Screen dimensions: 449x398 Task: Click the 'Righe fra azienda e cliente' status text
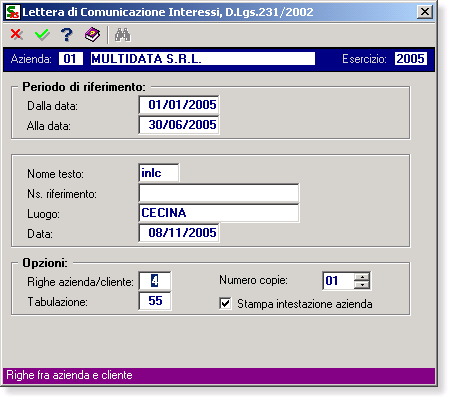pos(69,375)
